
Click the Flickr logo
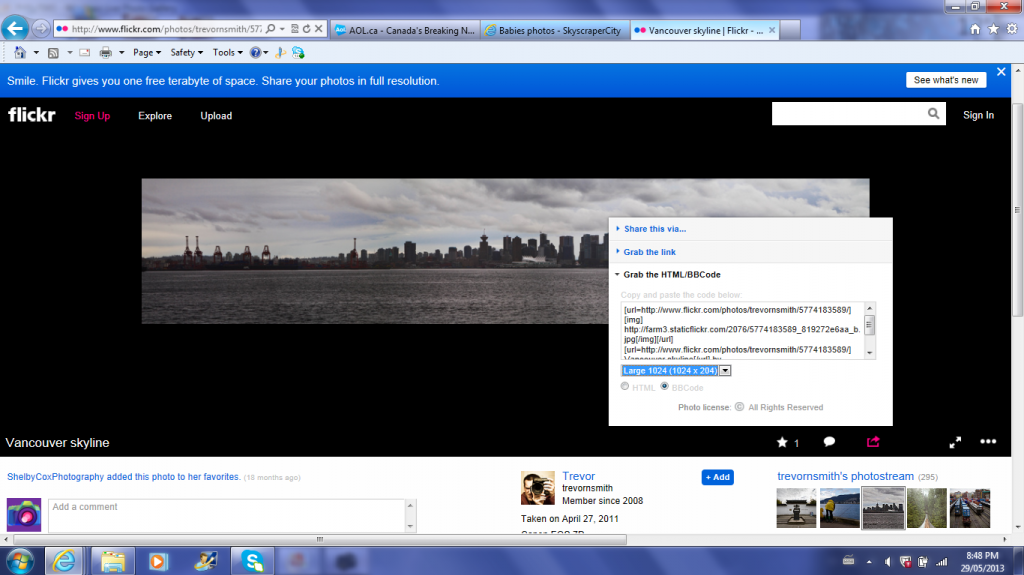click(30, 115)
